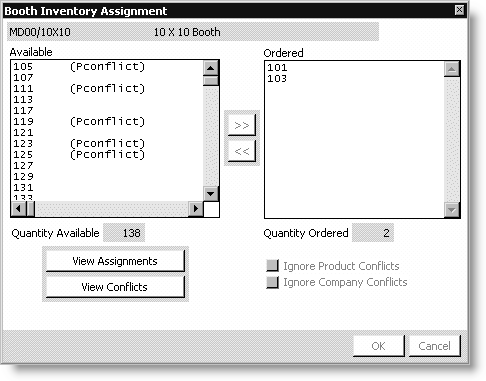Click Available list scroll-left arrow
The image size is (486, 381).
18,209
